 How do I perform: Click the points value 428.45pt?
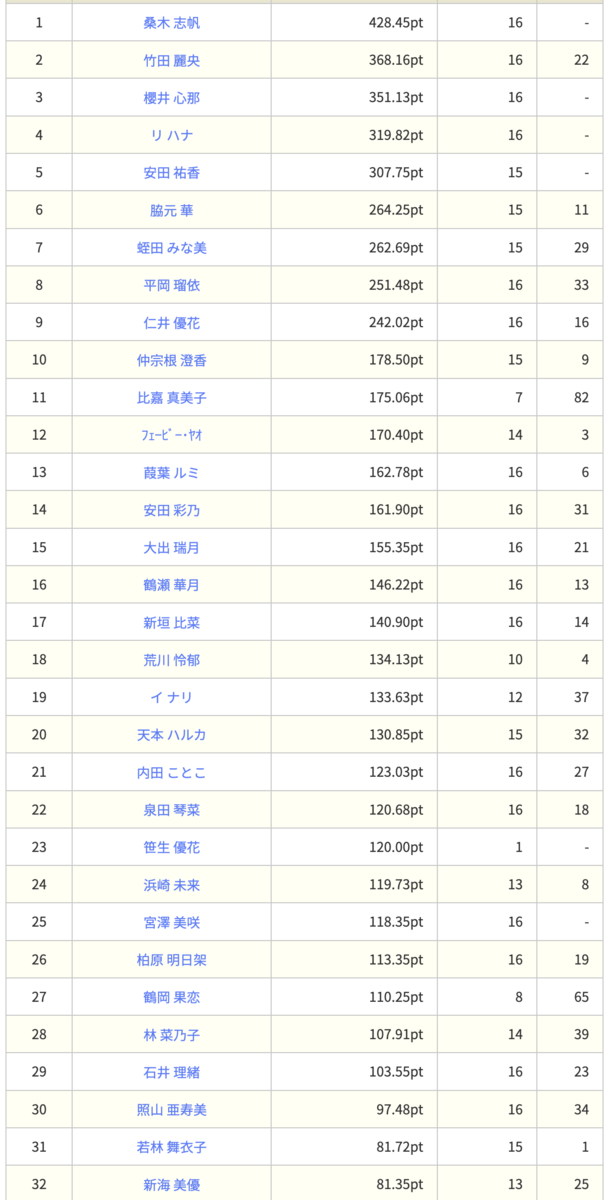tap(397, 23)
